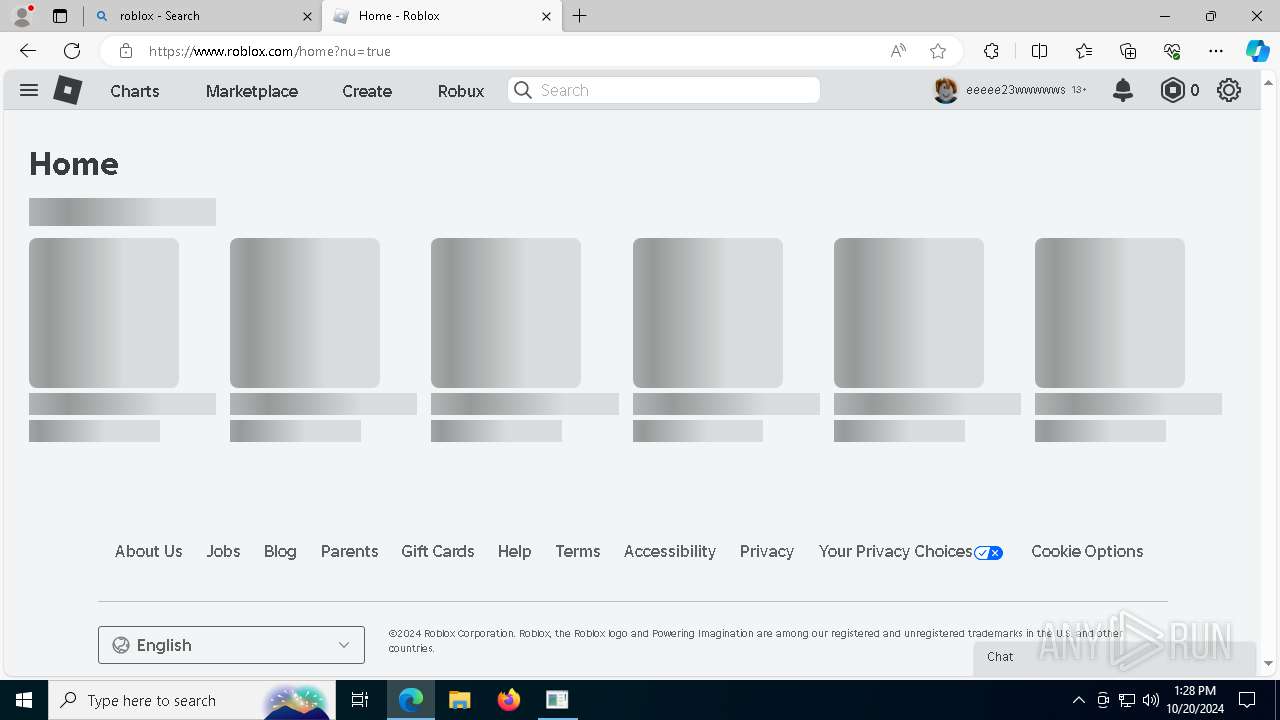
Task: Click the Roblox logo icon
Action: point(67,90)
